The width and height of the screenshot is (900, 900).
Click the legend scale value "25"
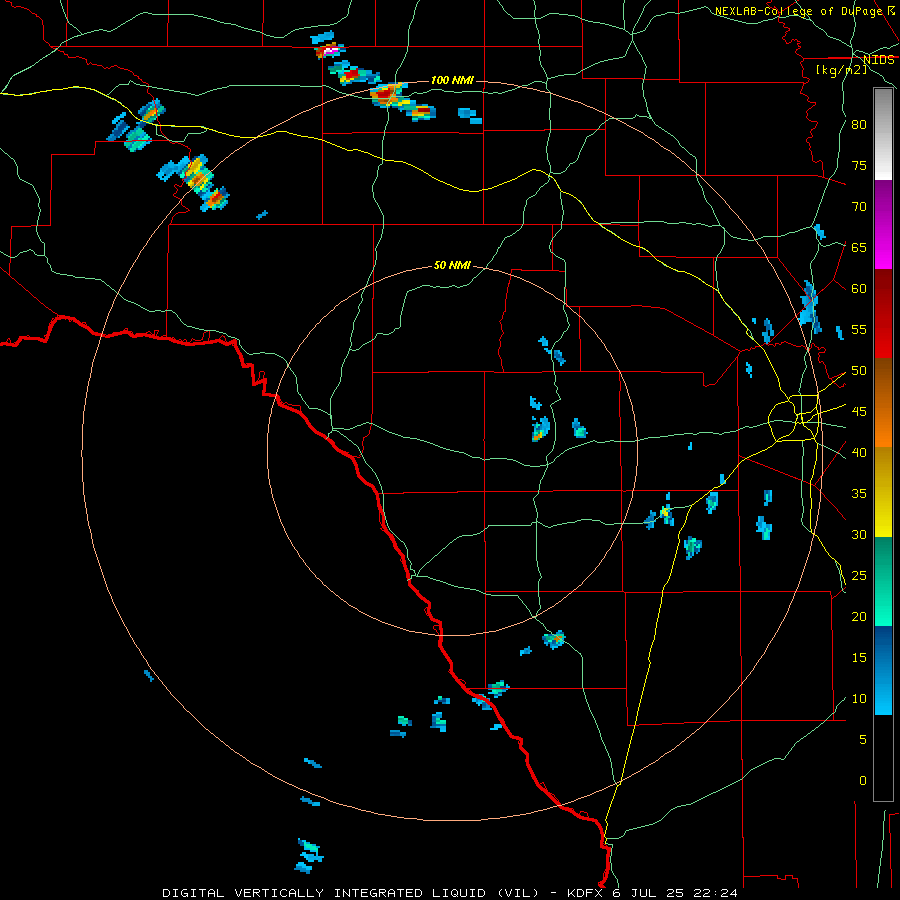(859, 576)
